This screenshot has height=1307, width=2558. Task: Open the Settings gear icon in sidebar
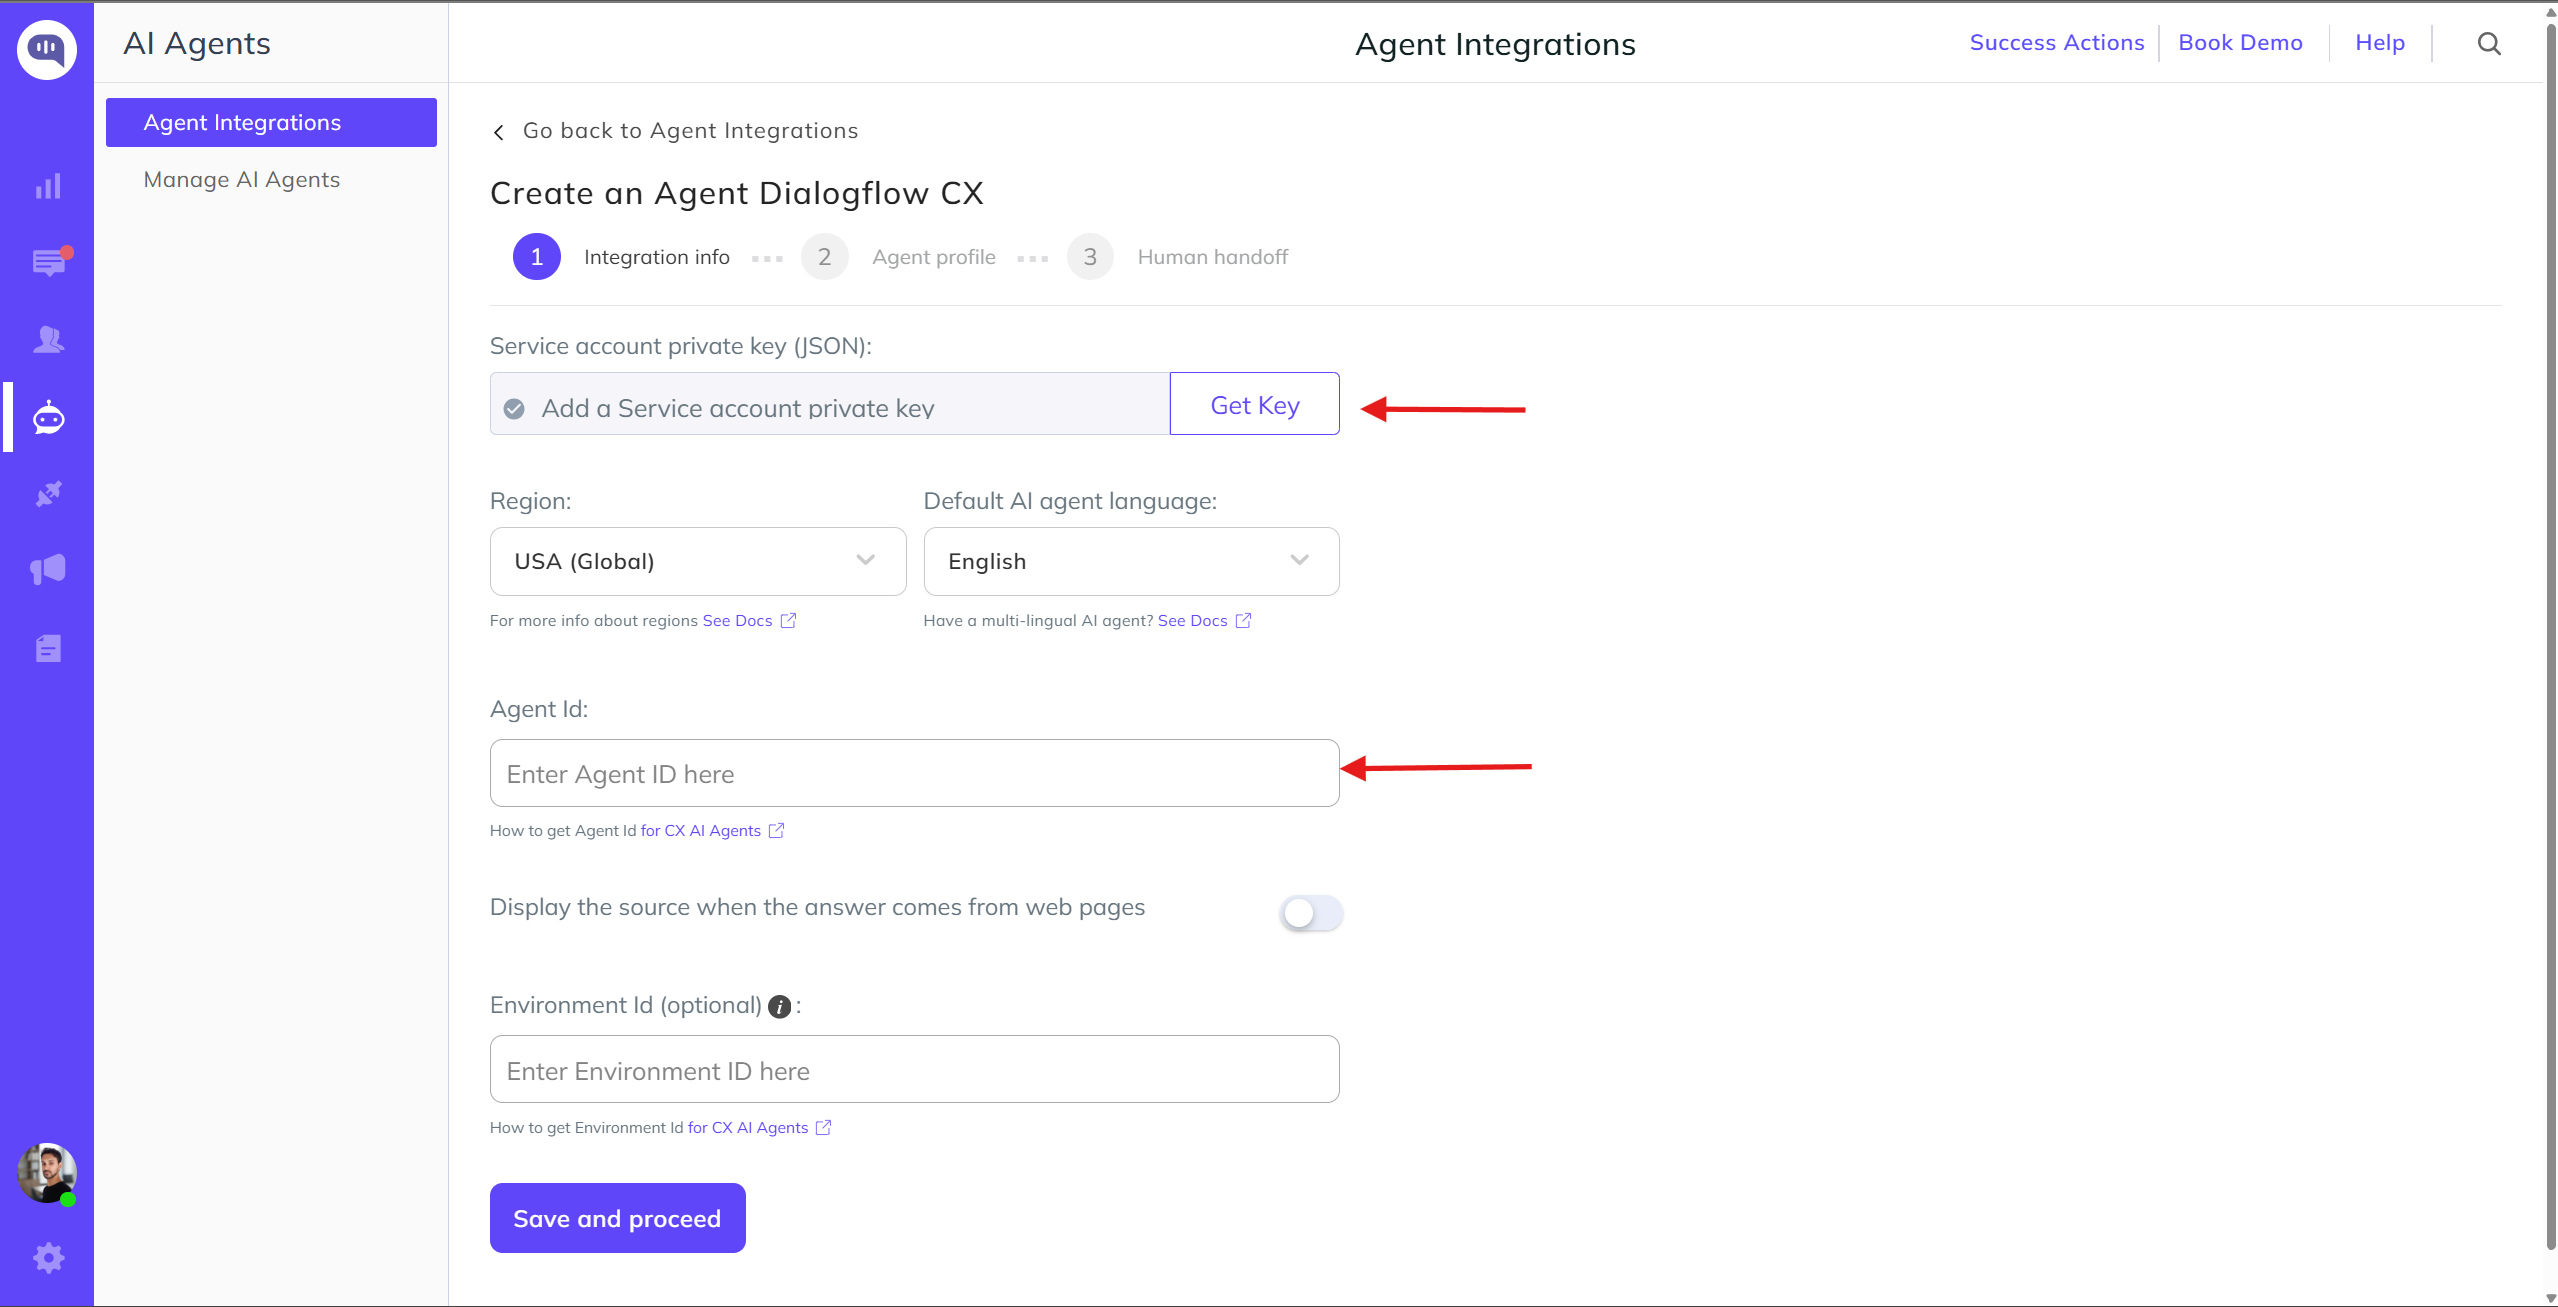pos(48,1257)
